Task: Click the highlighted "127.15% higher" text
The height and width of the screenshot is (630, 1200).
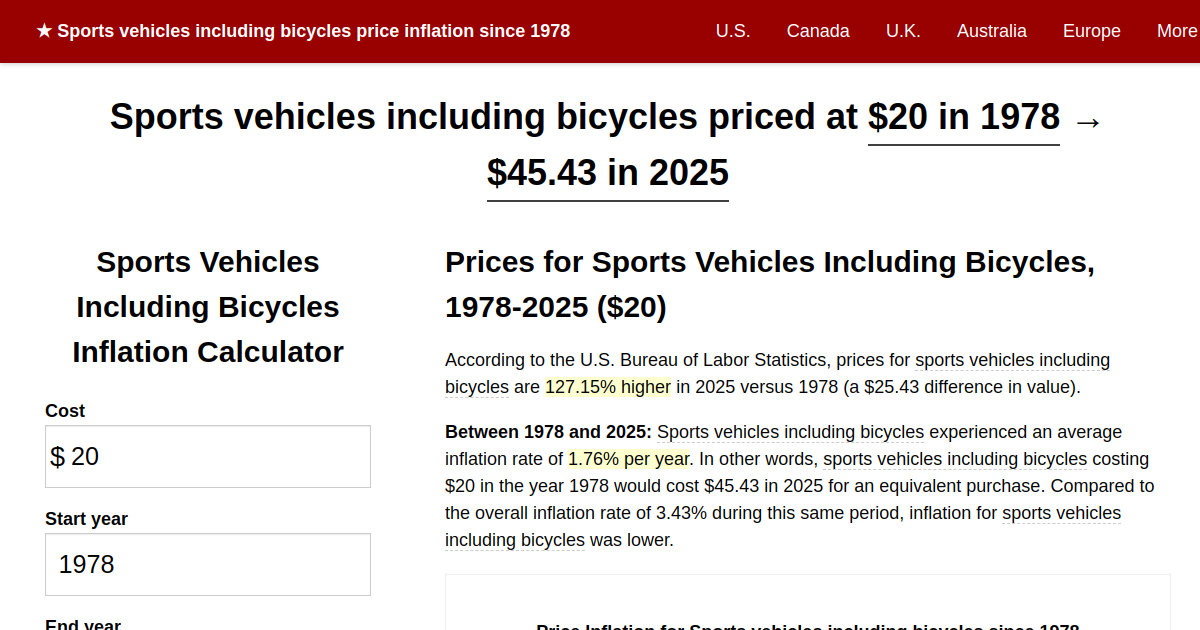Action: 608,387
